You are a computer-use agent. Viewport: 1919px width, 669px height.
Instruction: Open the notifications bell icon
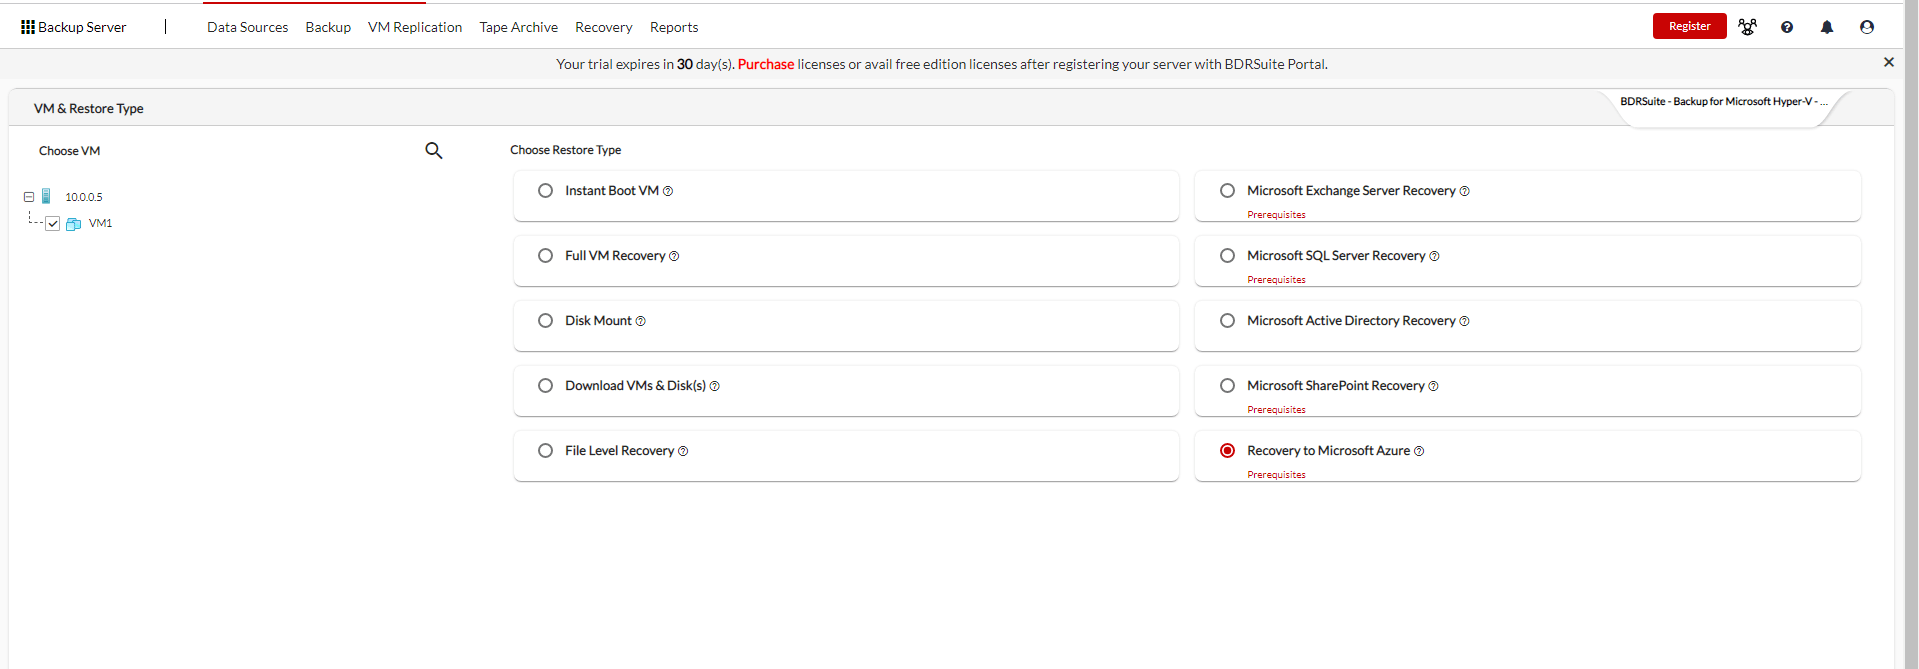point(1827,27)
